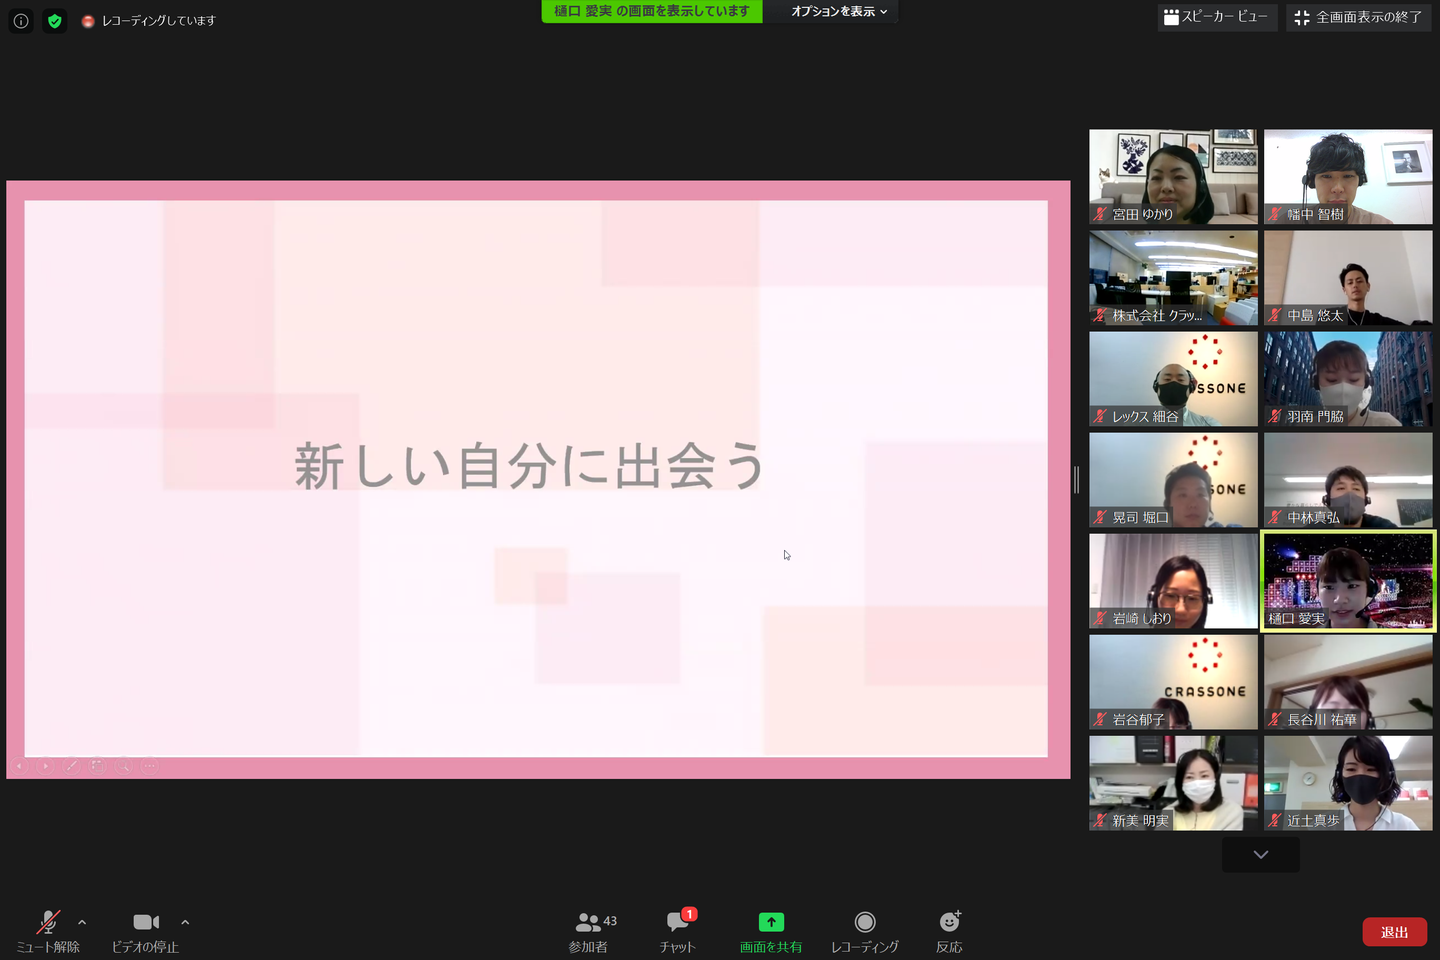Click the red 退出 leave button

(x=1395, y=932)
